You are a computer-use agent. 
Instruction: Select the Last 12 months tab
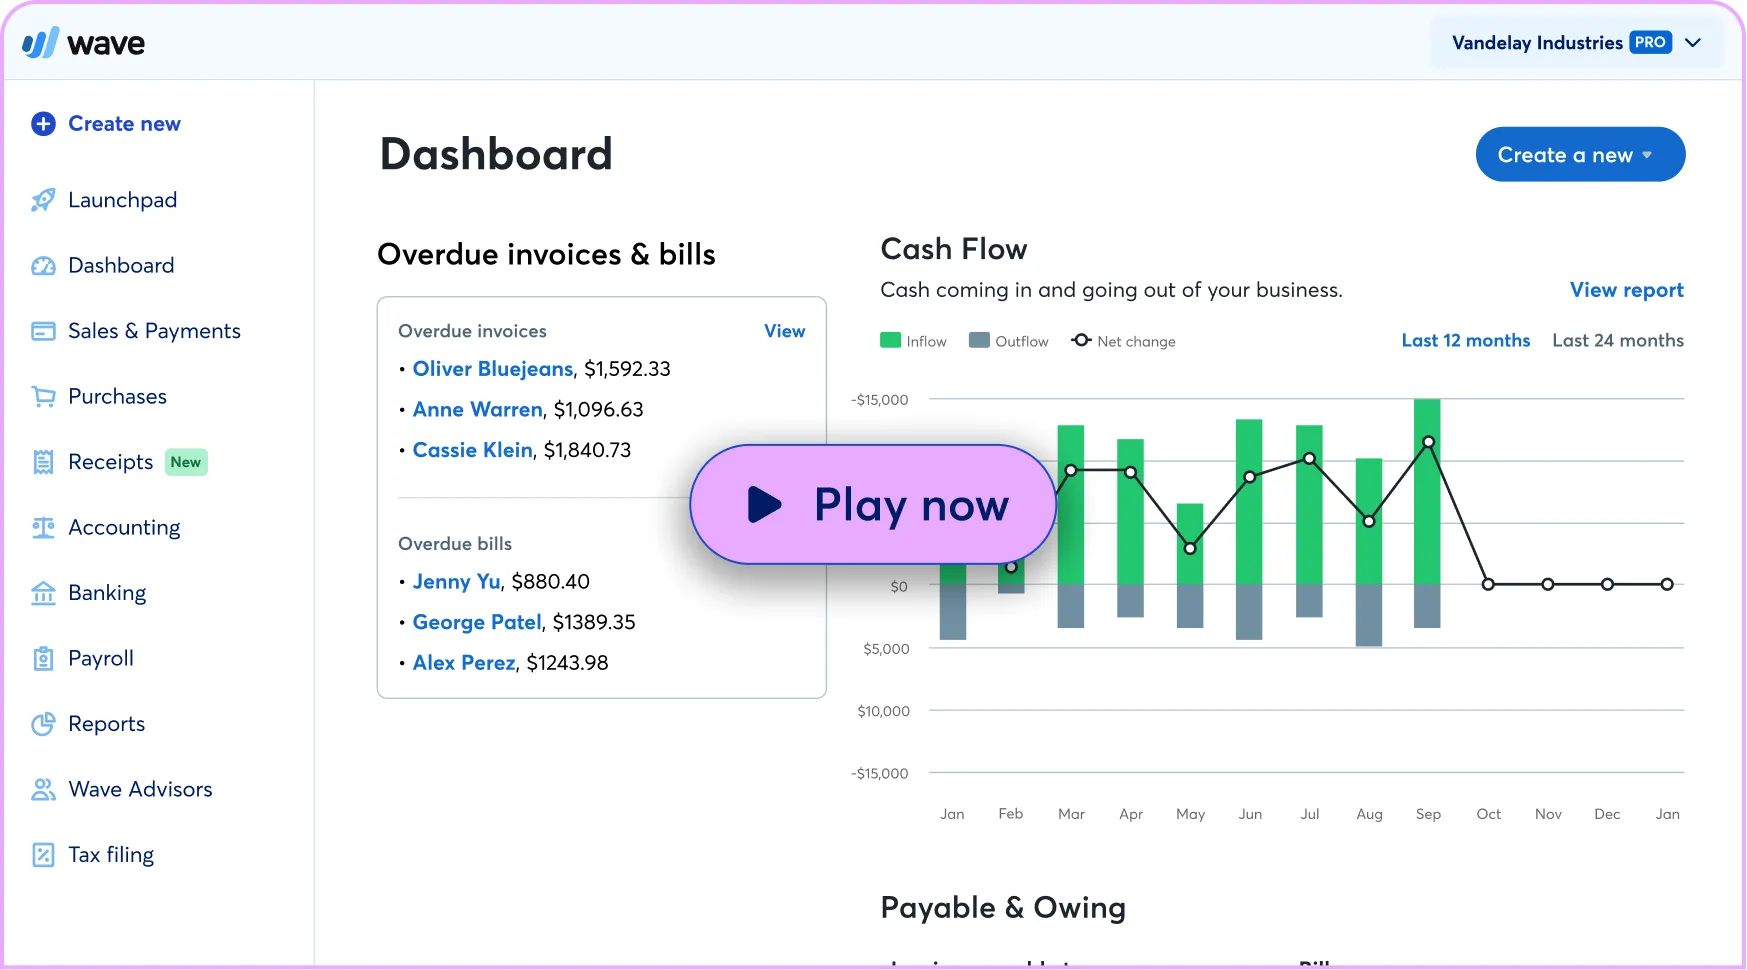(x=1465, y=340)
